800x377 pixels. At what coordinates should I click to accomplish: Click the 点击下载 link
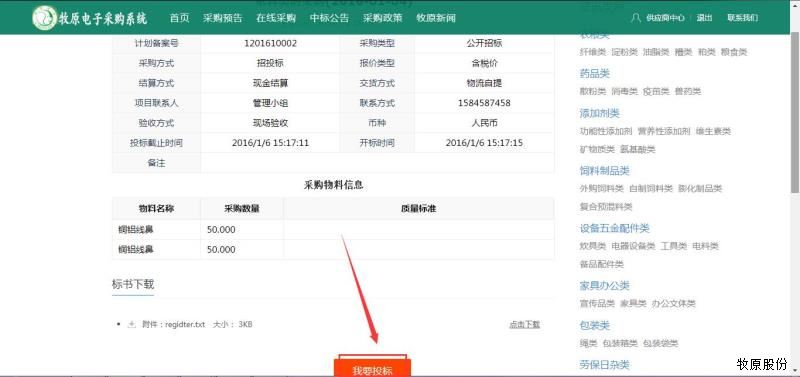[524, 324]
